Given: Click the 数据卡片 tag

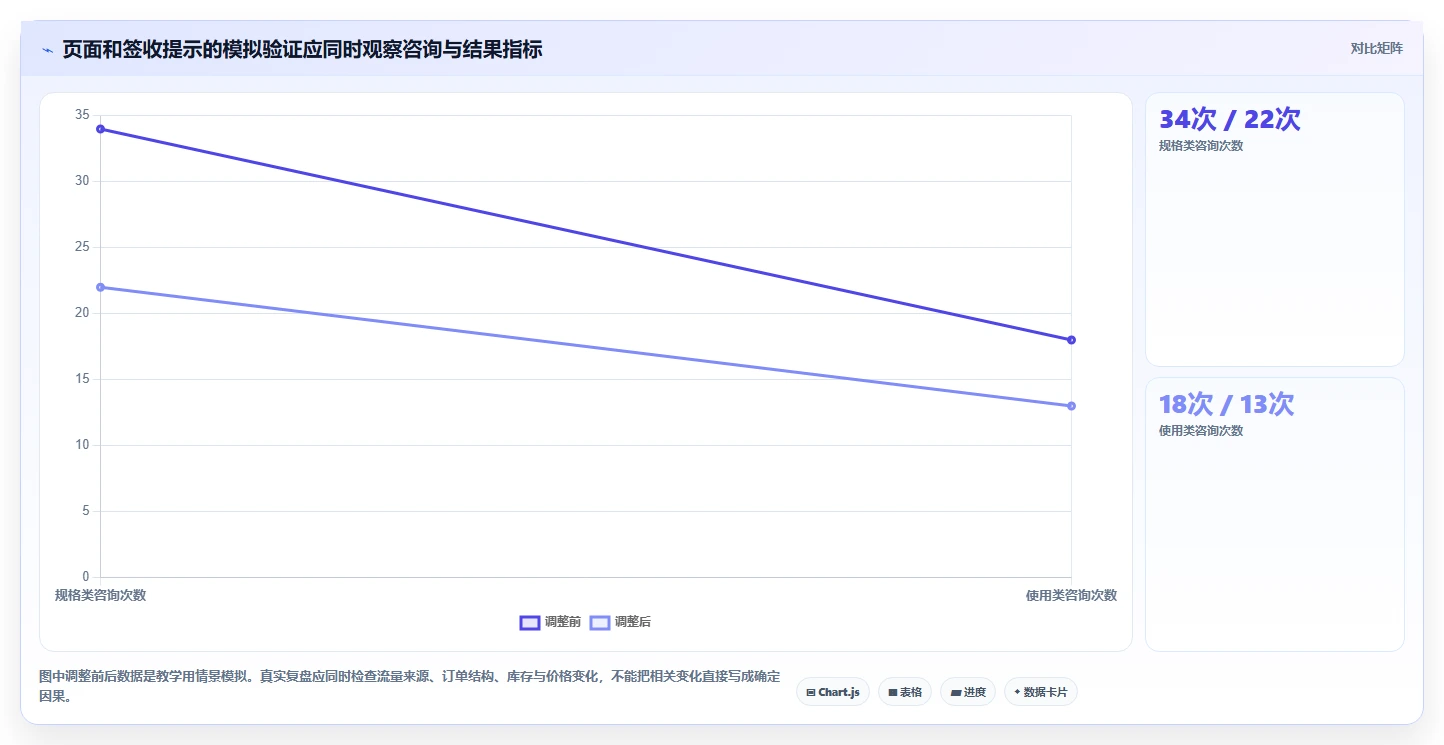Looking at the screenshot, I should coord(1041,692).
